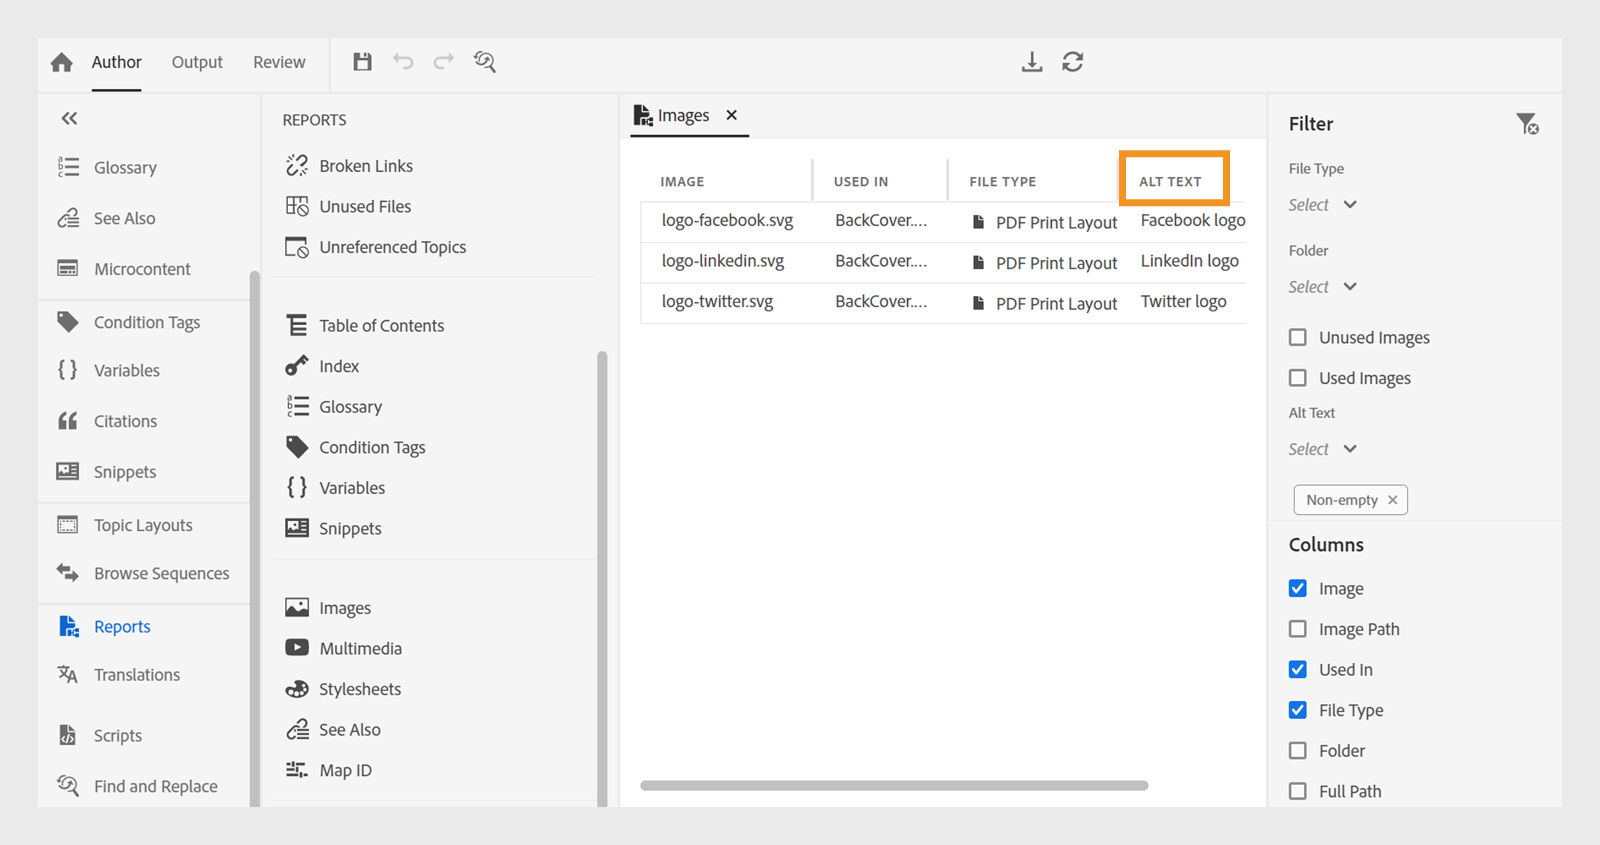The width and height of the screenshot is (1600, 845).
Task: Sort by the USED IN column header
Action: click(x=861, y=182)
